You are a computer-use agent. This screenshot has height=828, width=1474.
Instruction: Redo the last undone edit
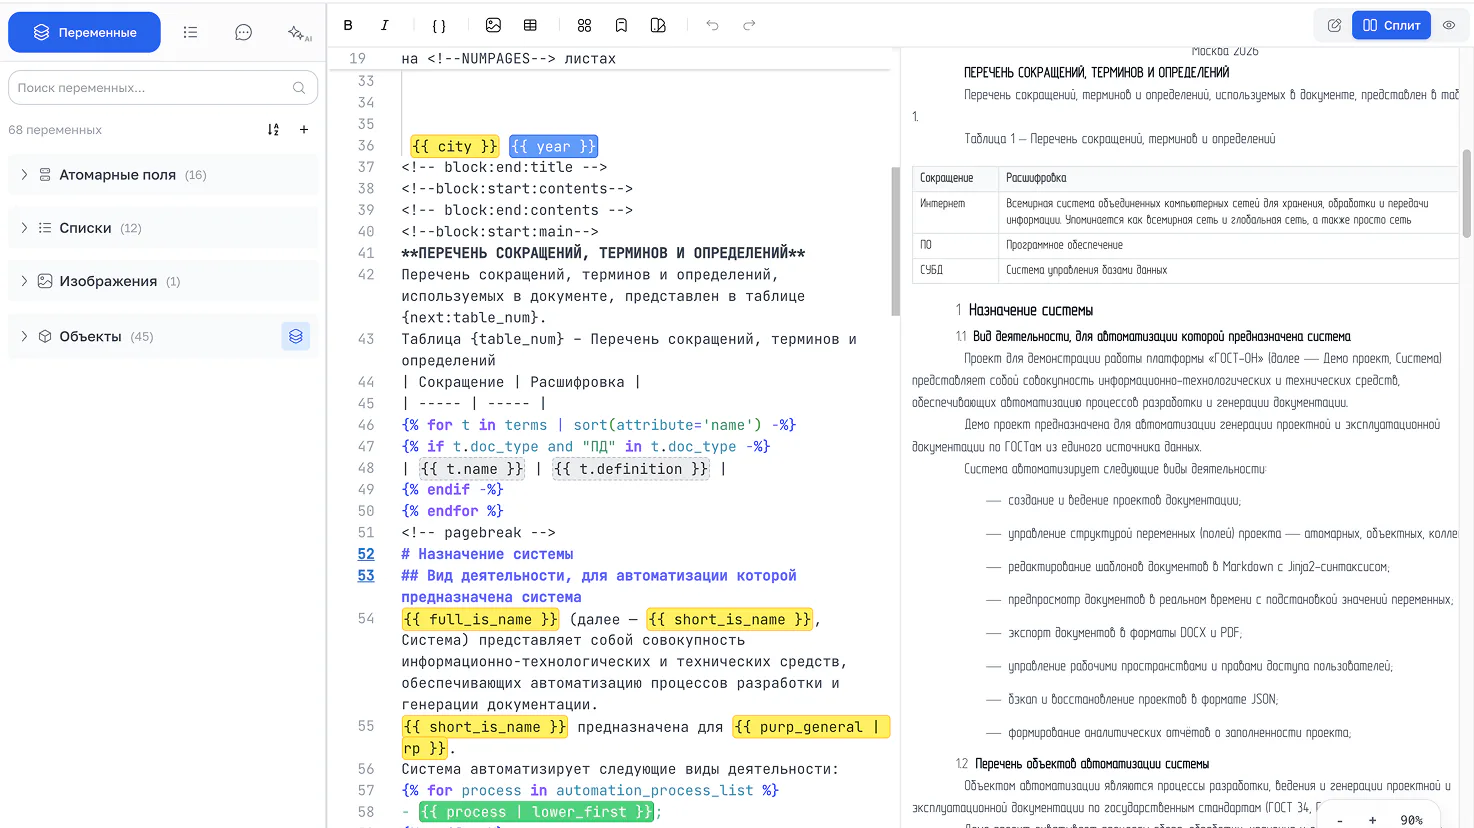(749, 25)
